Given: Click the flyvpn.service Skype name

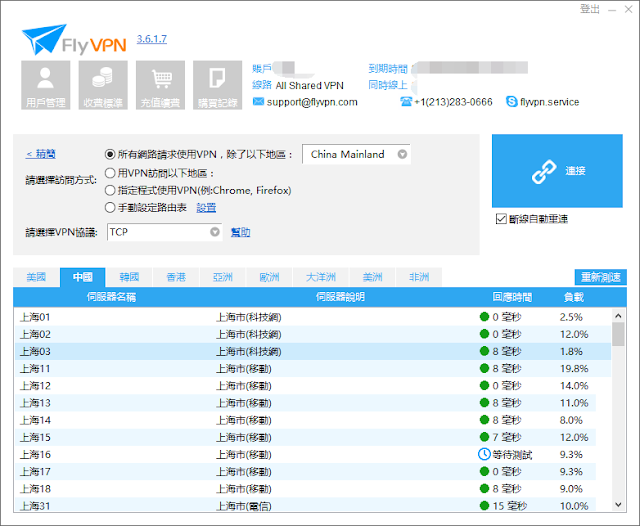Looking at the screenshot, I should [x=549, y=102].
